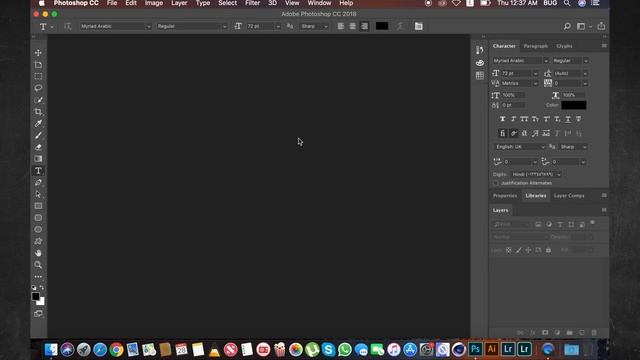640x360 pixels.
Task: Select the Pen tool
Action: [38, 182]
